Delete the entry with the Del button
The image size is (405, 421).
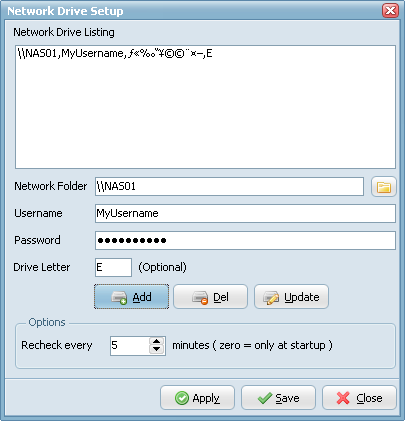click(x=210, y=297)
